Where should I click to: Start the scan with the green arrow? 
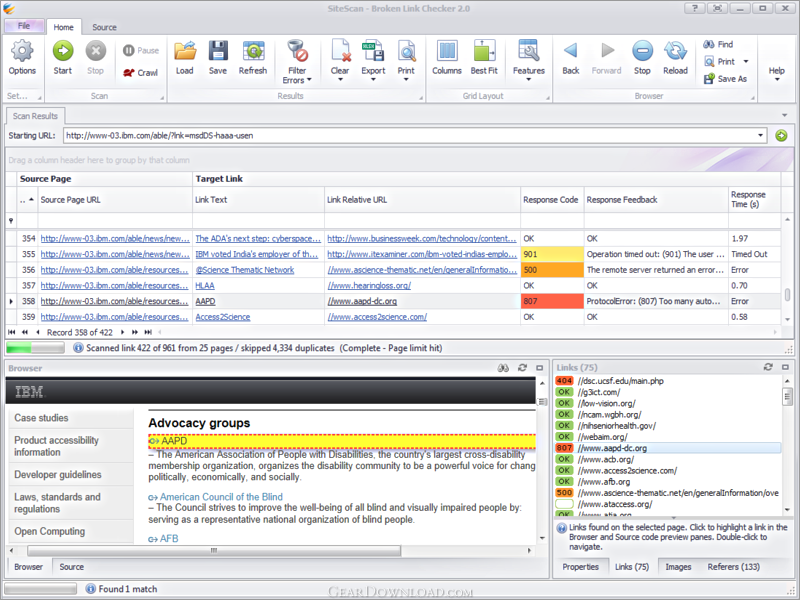click(63, 58)
